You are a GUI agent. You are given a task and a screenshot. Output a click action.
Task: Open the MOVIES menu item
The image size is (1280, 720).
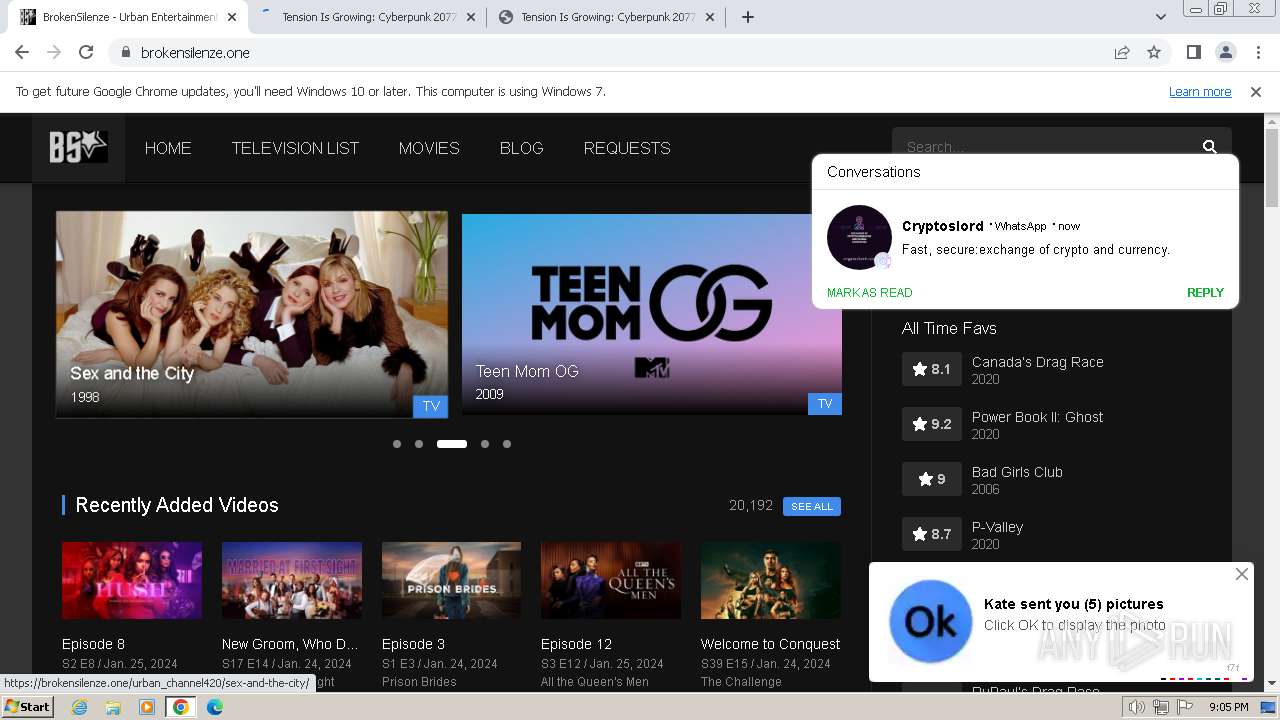point(429,148)
